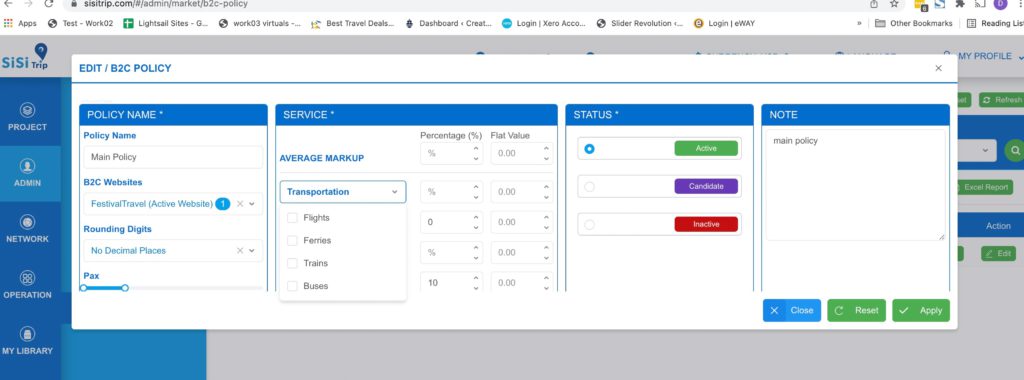The height and width of the screenshot is (380, 1024).
Task: Open the Apps bookmarks grid
Action: pos(20,24)
